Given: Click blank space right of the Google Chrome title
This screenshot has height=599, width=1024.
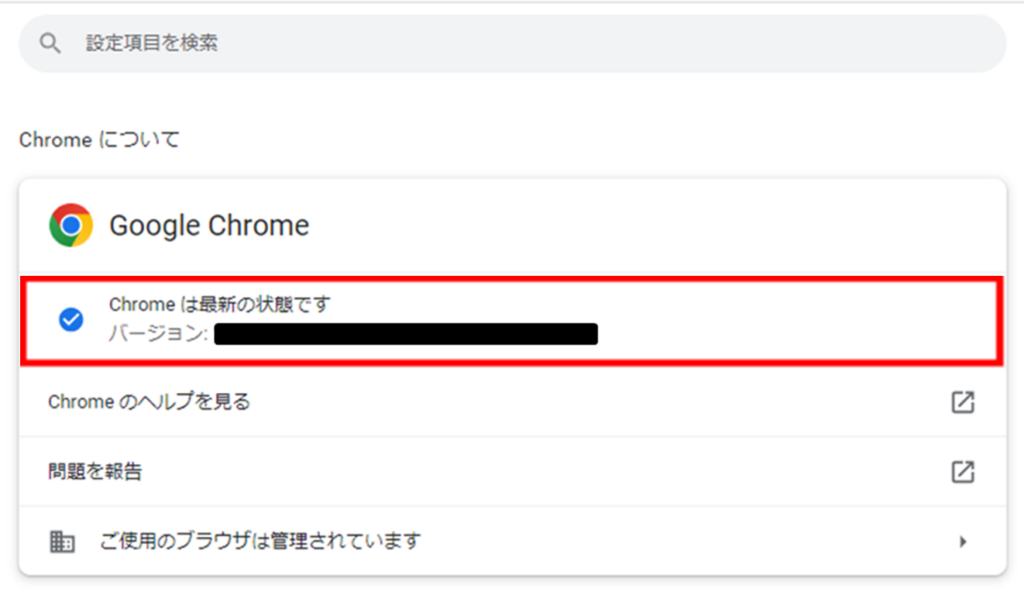Looking at the screenshot, I should tap(650, 225).
